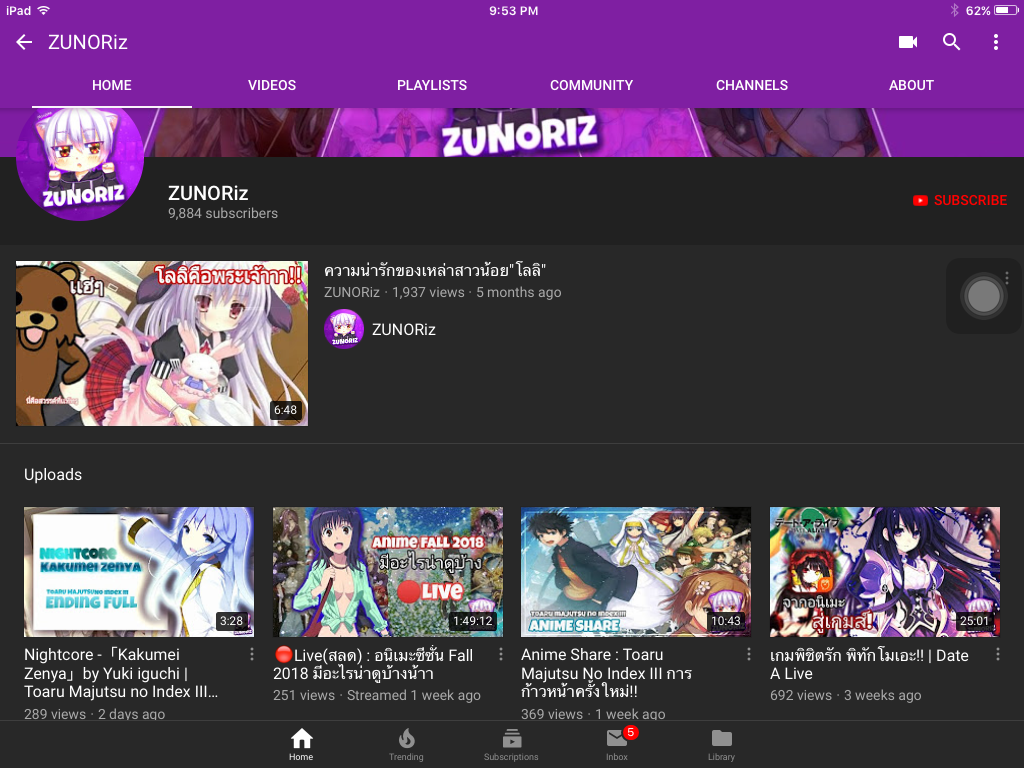Play the featured 6:48 video thumbnail

pyautogui.click(x=162, y=344)
